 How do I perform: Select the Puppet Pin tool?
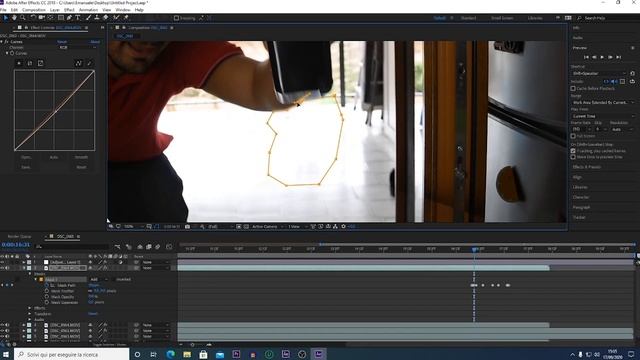(x=126, y=18)
